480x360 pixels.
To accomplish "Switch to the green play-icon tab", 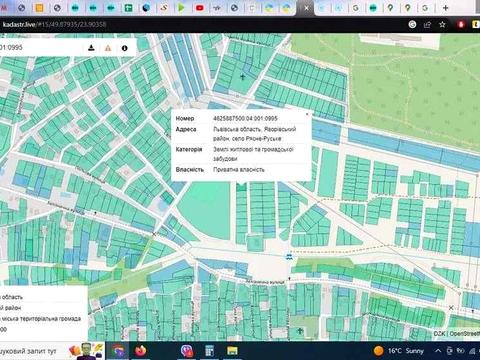I will point(181,8).
